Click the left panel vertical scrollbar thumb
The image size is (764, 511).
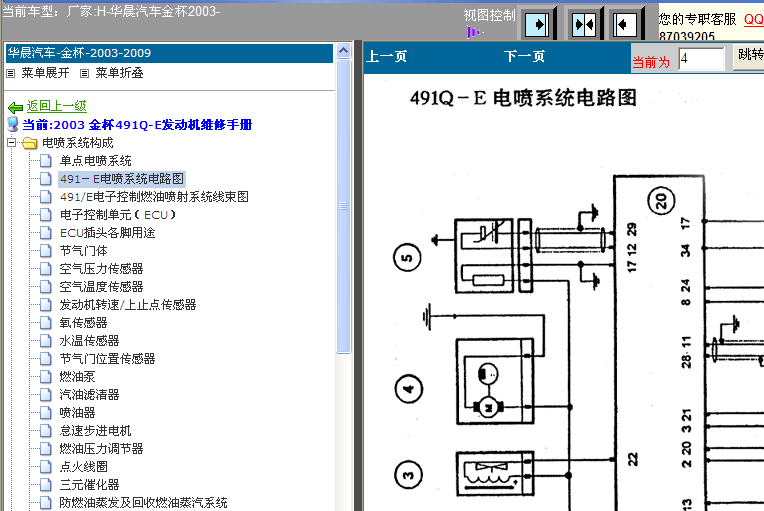(343, 206)
